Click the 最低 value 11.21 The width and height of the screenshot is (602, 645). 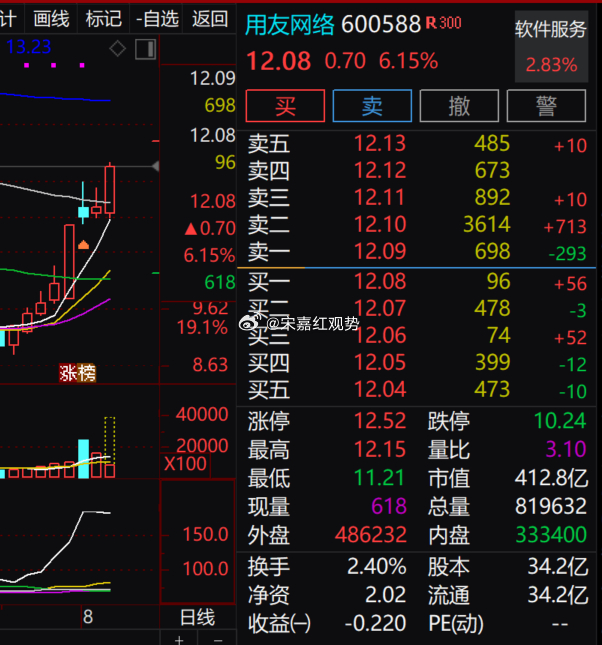coord(380,478)
